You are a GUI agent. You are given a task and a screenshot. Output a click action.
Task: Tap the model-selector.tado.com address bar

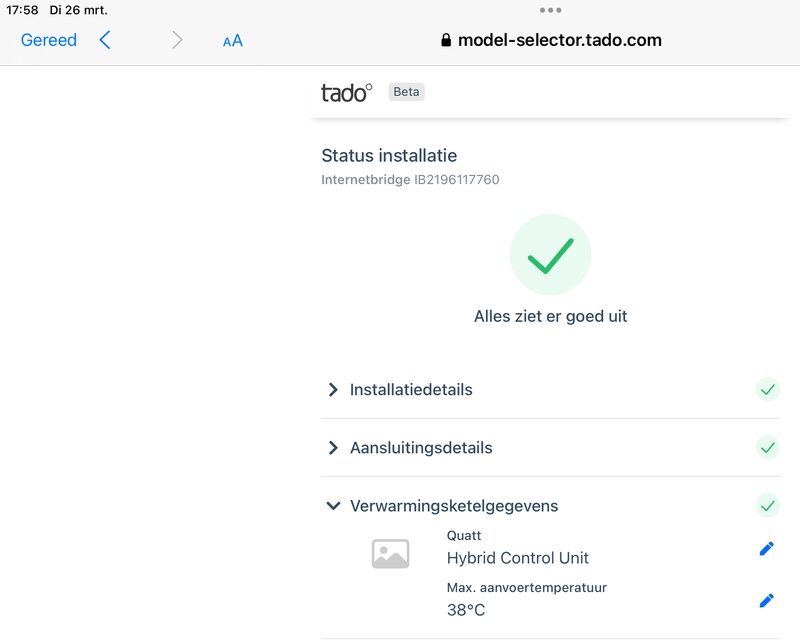click(x=559, y=41)
